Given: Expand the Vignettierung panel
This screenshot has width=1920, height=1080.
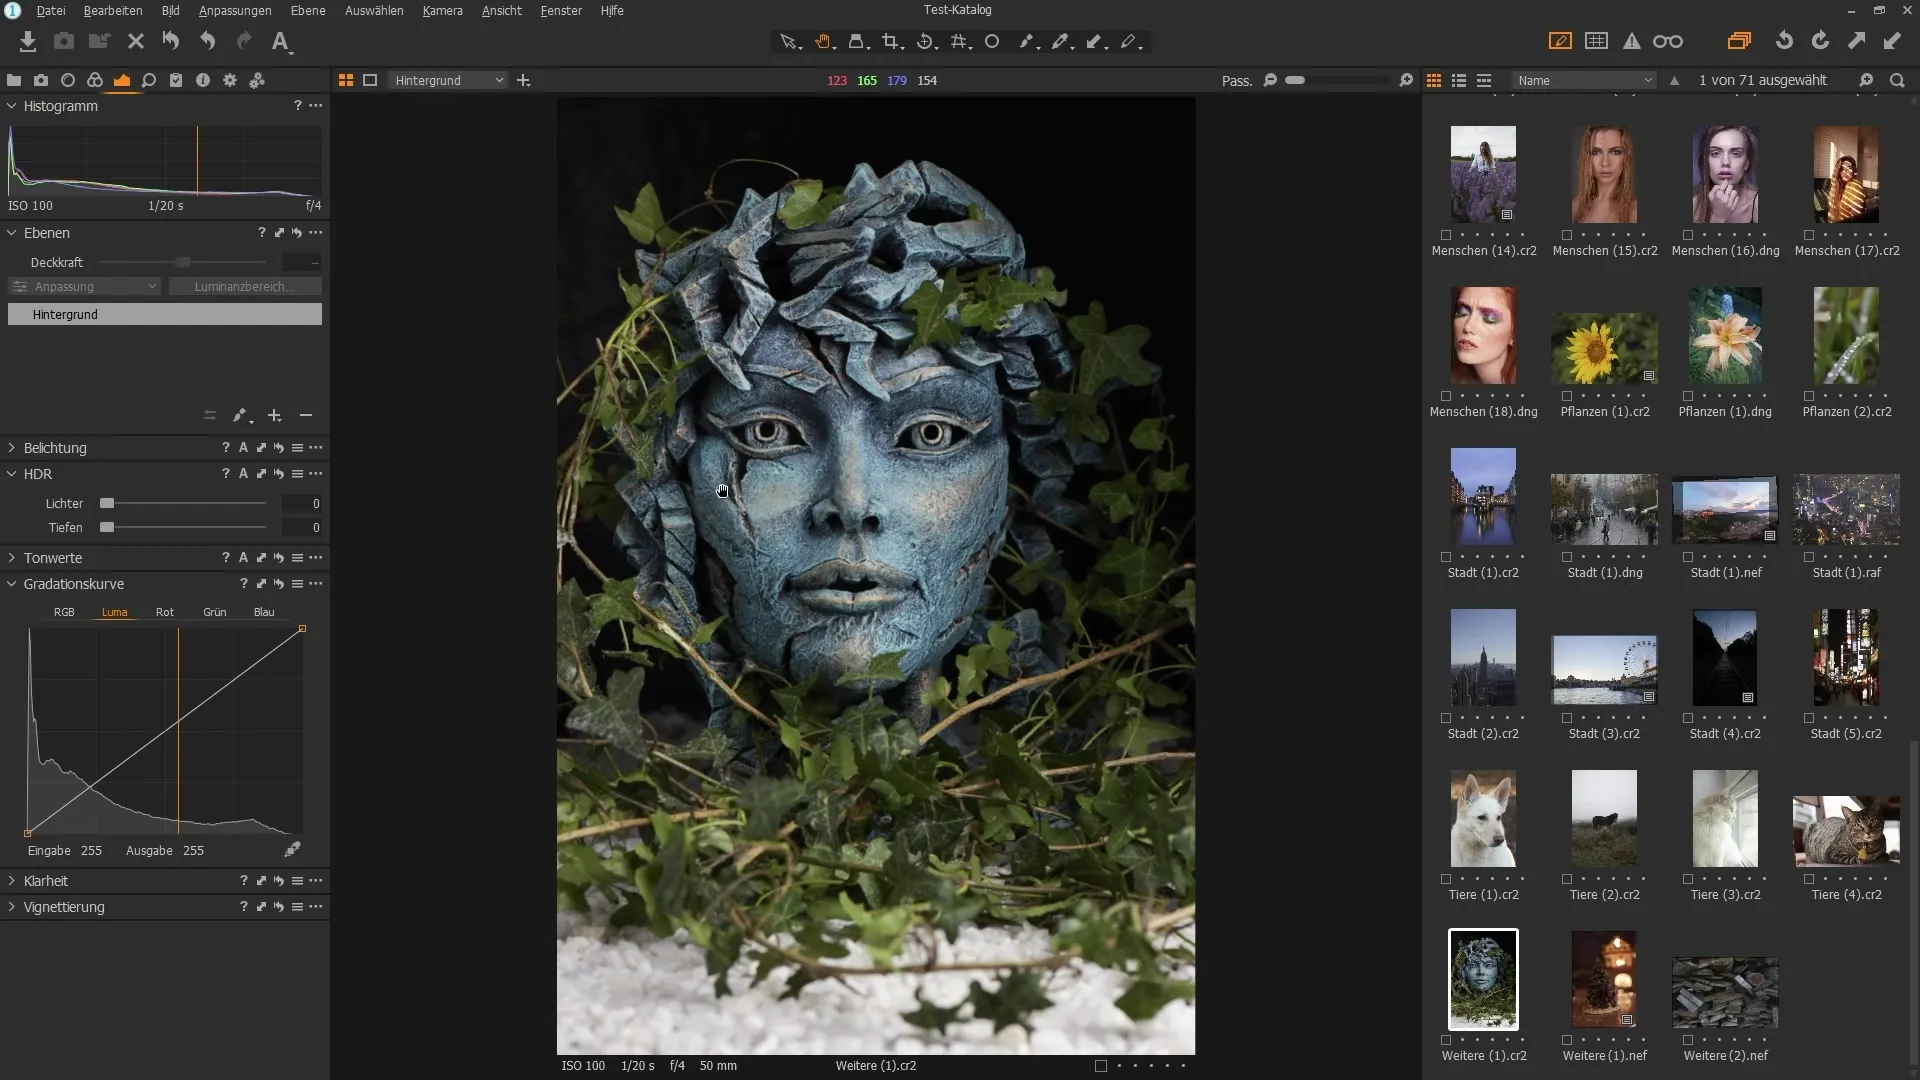Looking at the screenshot, I should click(12, 906).
